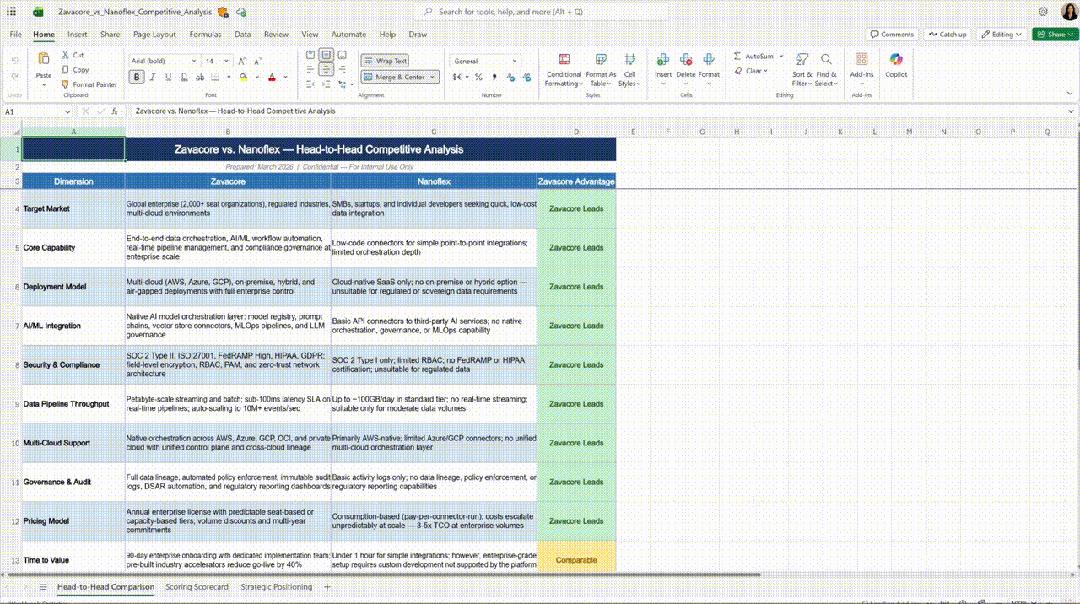Toggle Bold formatting button

tap(138, 77)
